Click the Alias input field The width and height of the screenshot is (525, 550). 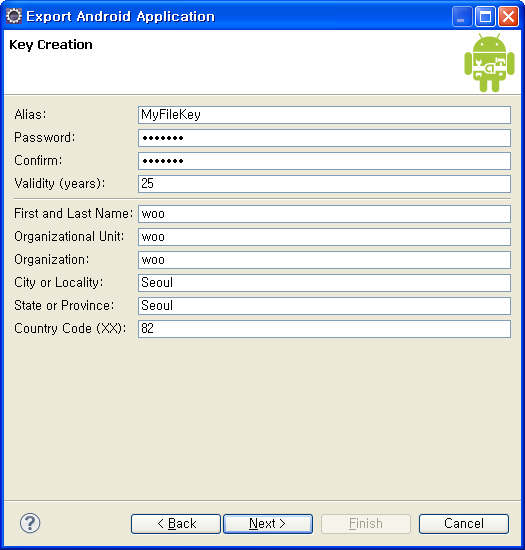click(324, 115)
